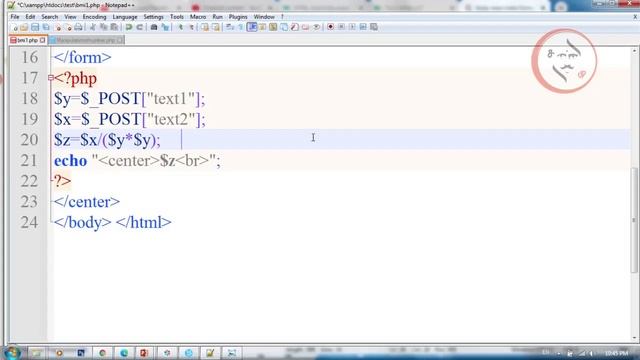
Task: Click the macro Playback toolbar icon
Action: (x=352, y=27)
